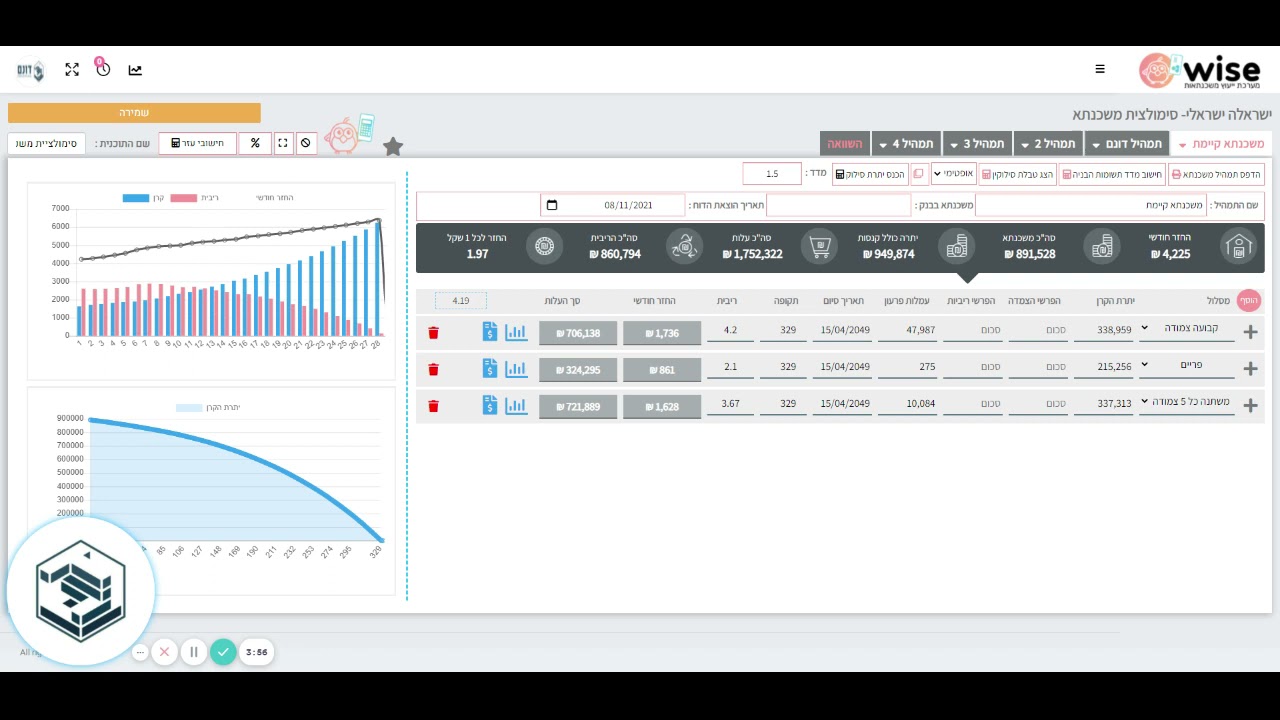Open track dropdown for פריים
This screenshot has height=720, width=1280.
click(x=1187, y=365)
